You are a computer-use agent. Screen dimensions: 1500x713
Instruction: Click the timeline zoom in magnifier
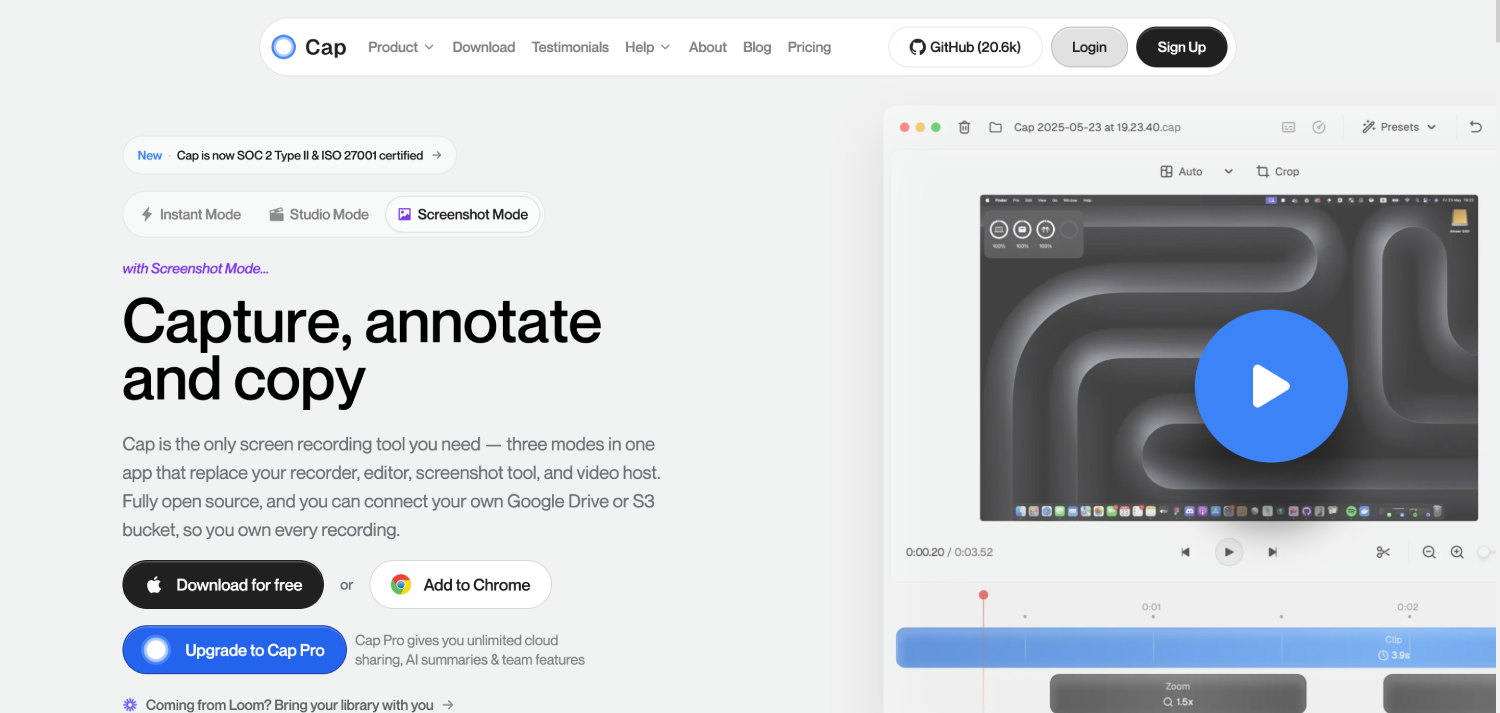pos(1457,552)
